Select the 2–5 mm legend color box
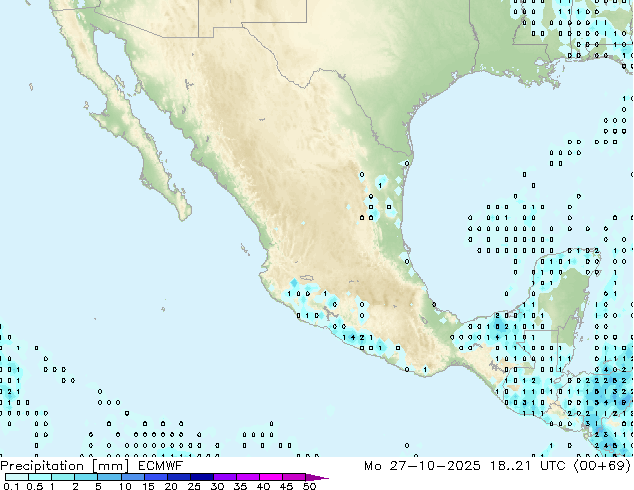This screenshot has width=634, height=490. (86, 477)
